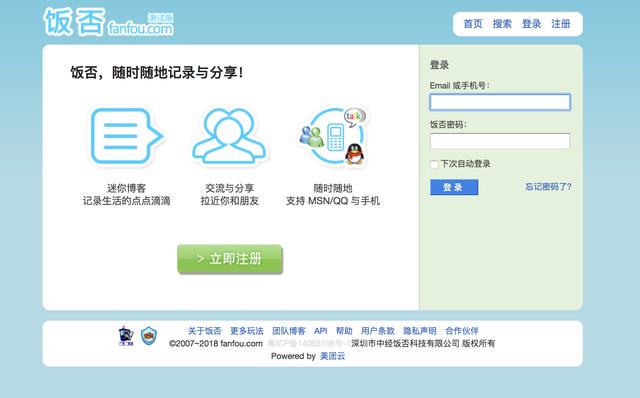Image resolution: width=640 pixels, height=398 pixels.
Task: Click the green 立即注册 button
Action: click(230, 259)
